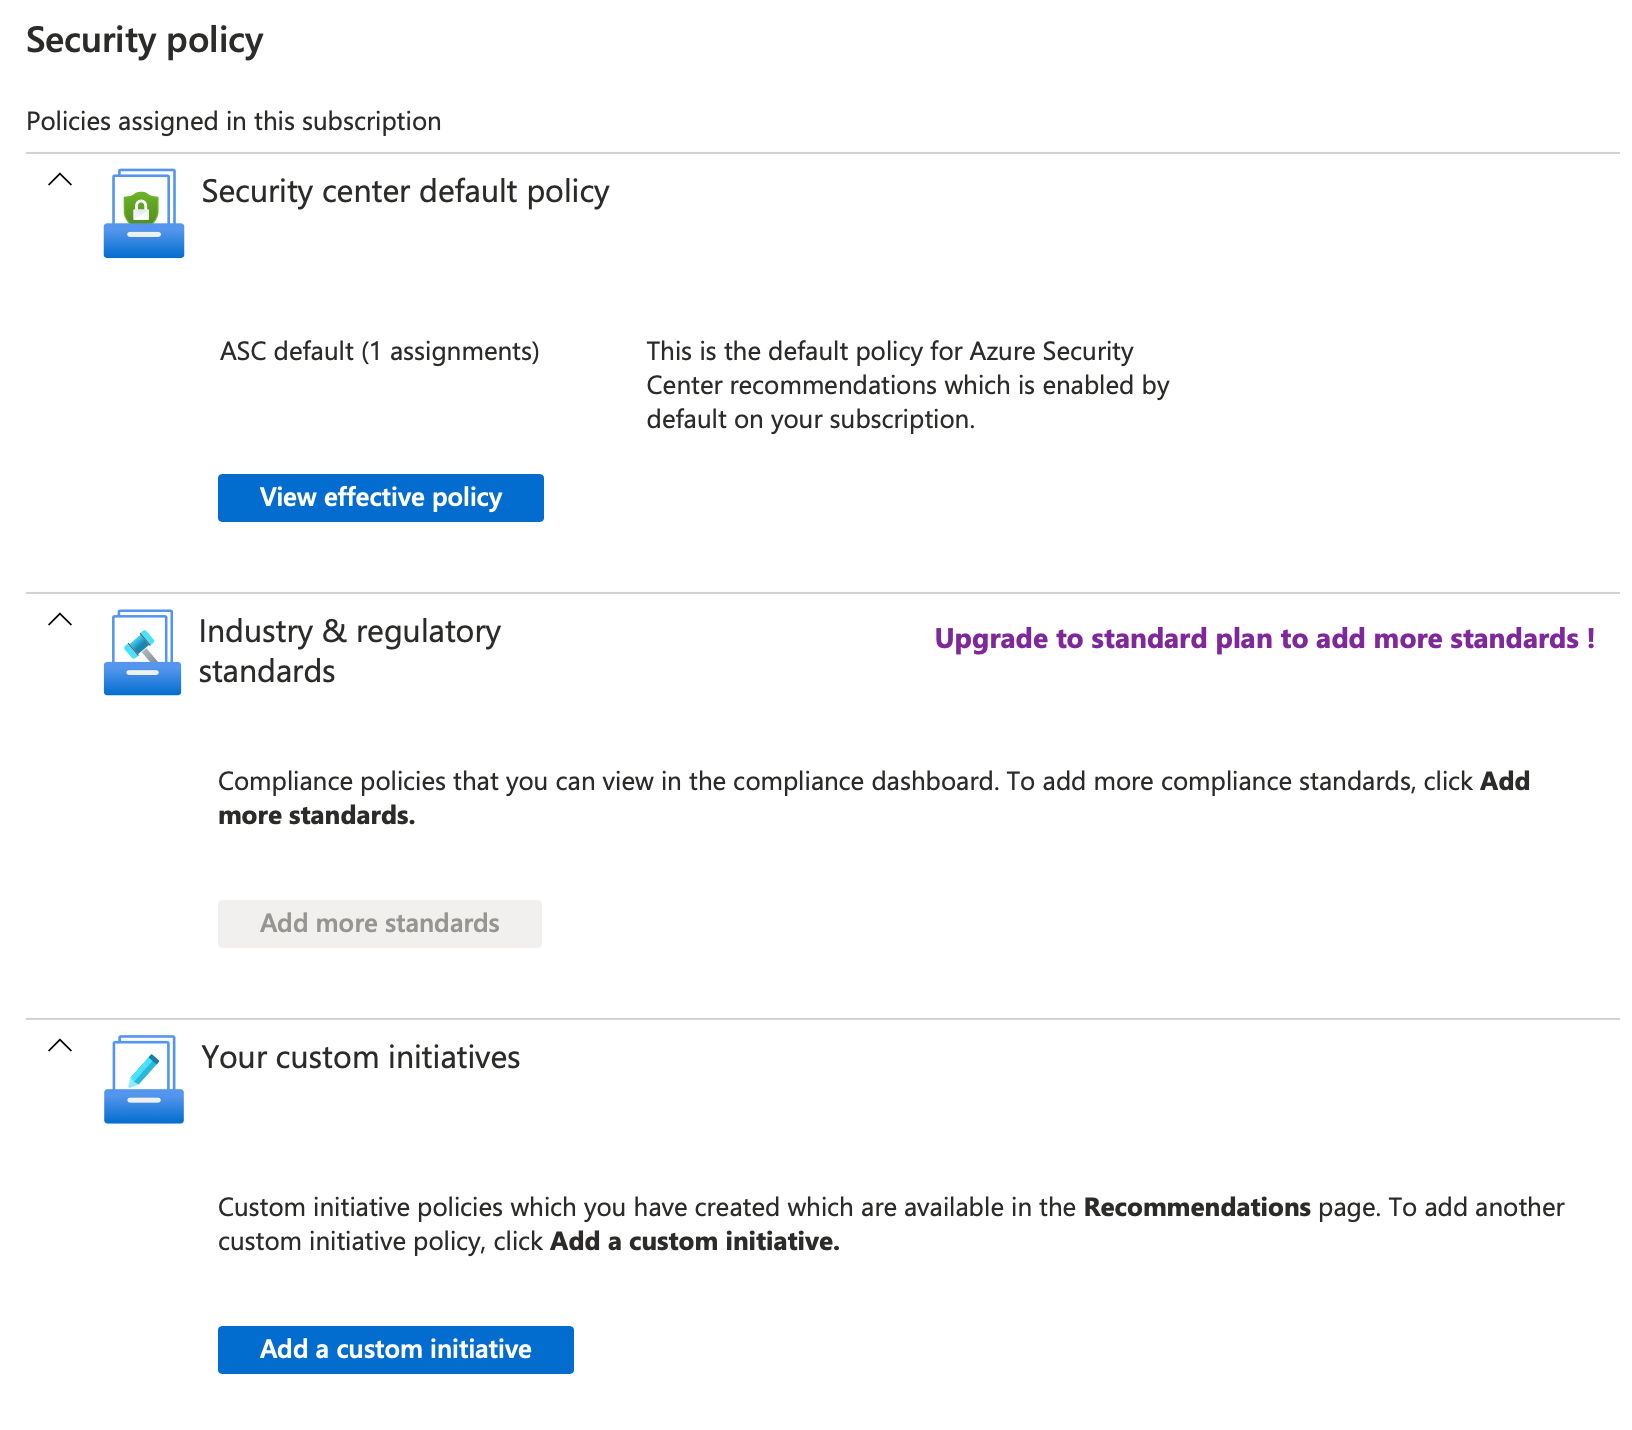Viewport: 1632px width, 1430px height.
Task: Click the View effective policy button
Action: pos(380,497)
